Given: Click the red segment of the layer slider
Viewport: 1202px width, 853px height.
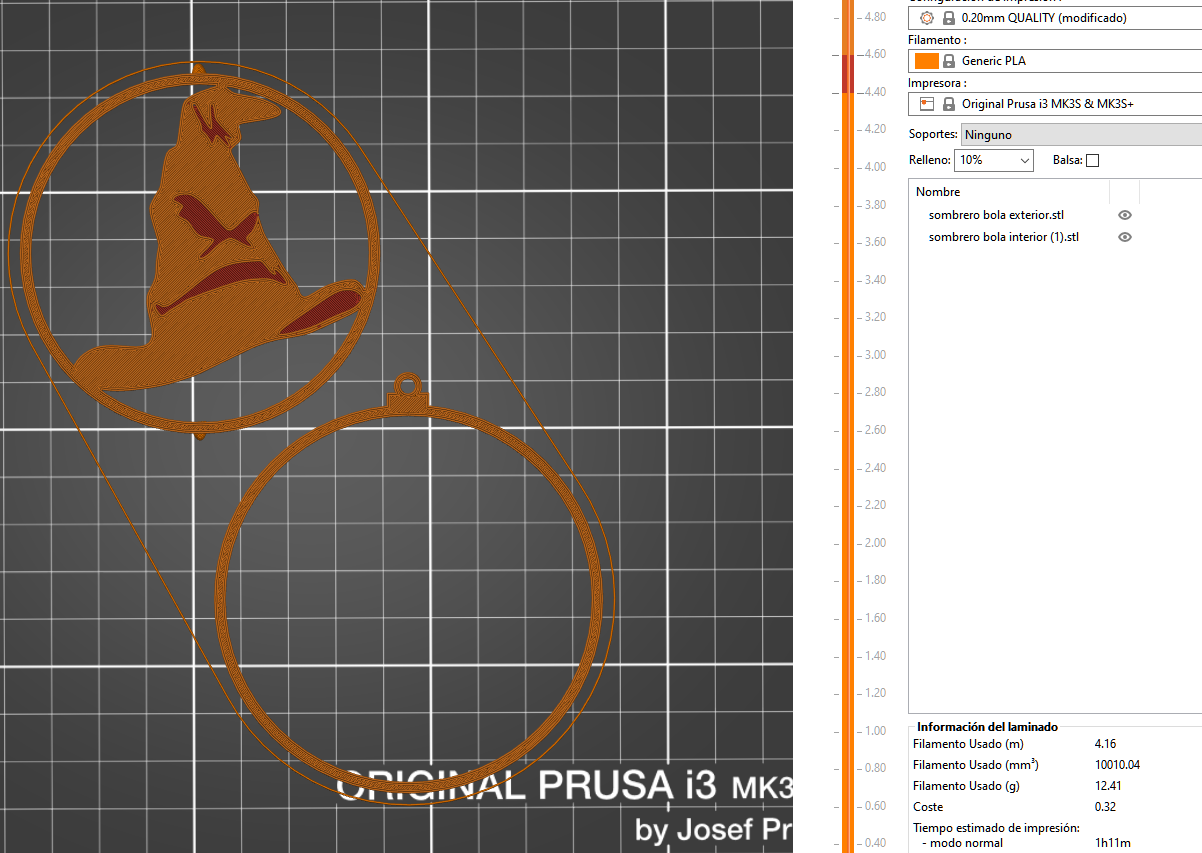Looking at the screenshot, I should coord(847,74).
